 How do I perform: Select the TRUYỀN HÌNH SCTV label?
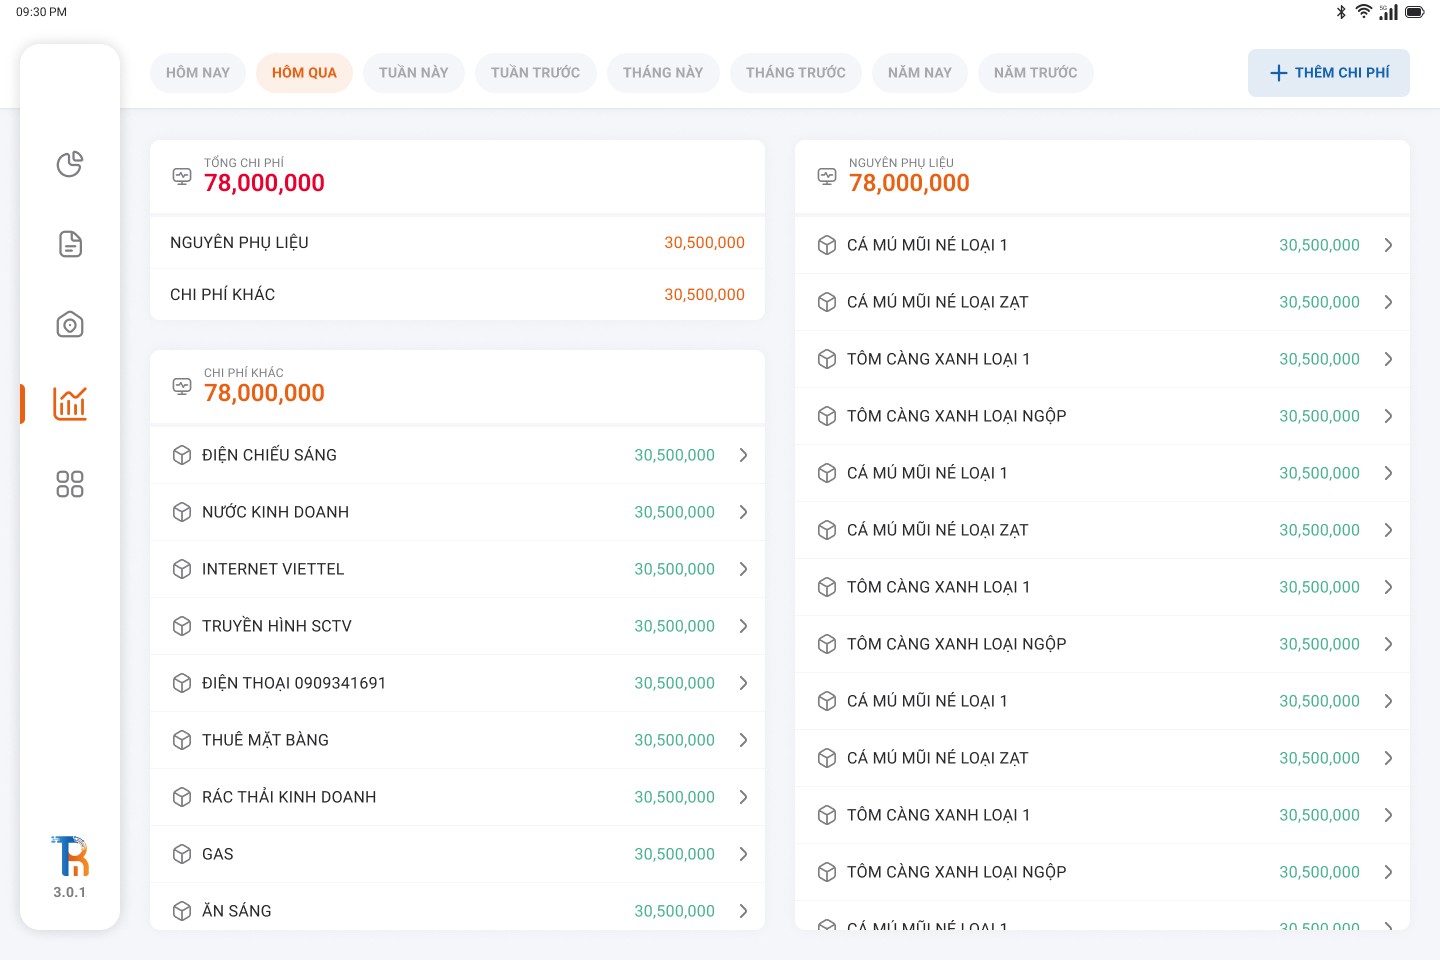click(x=277, y=626)
